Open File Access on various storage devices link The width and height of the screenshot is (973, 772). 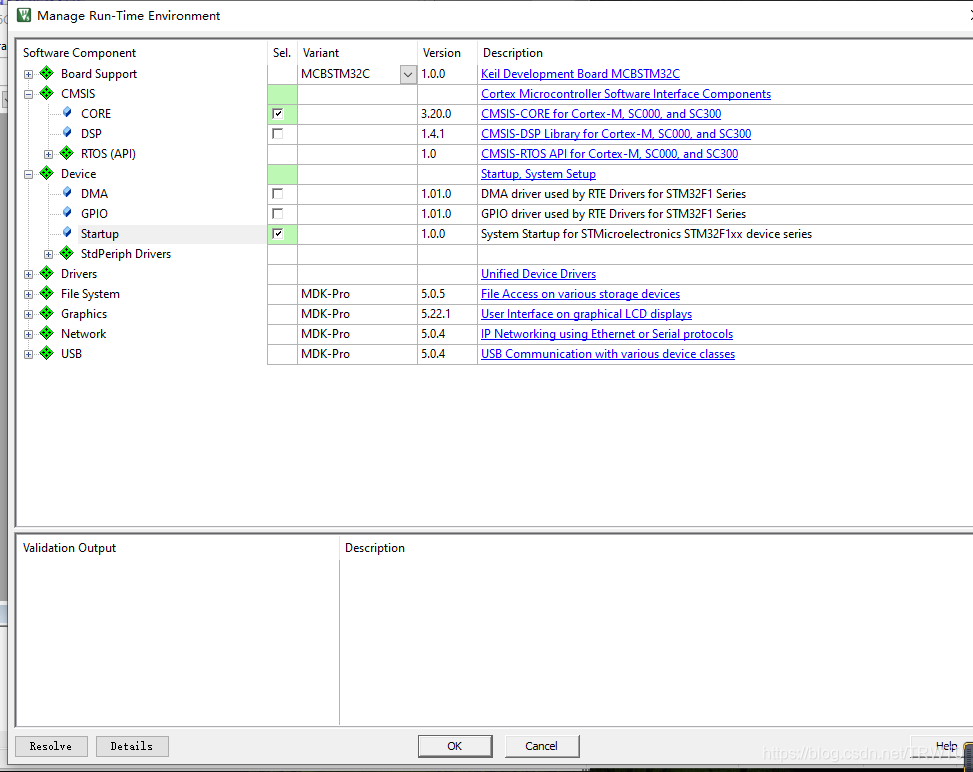click(580, 294)
